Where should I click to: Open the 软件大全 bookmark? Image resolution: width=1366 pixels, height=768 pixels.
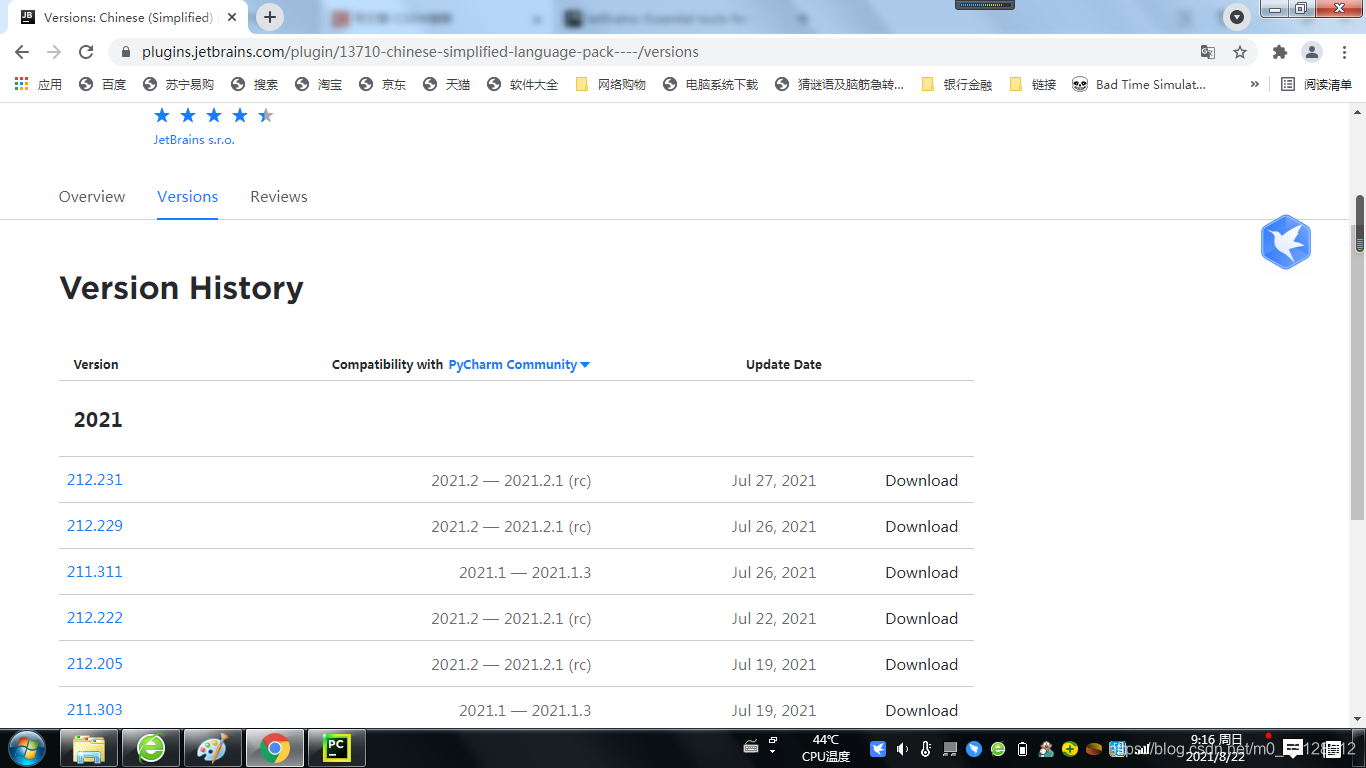click(x=522, y=84)
